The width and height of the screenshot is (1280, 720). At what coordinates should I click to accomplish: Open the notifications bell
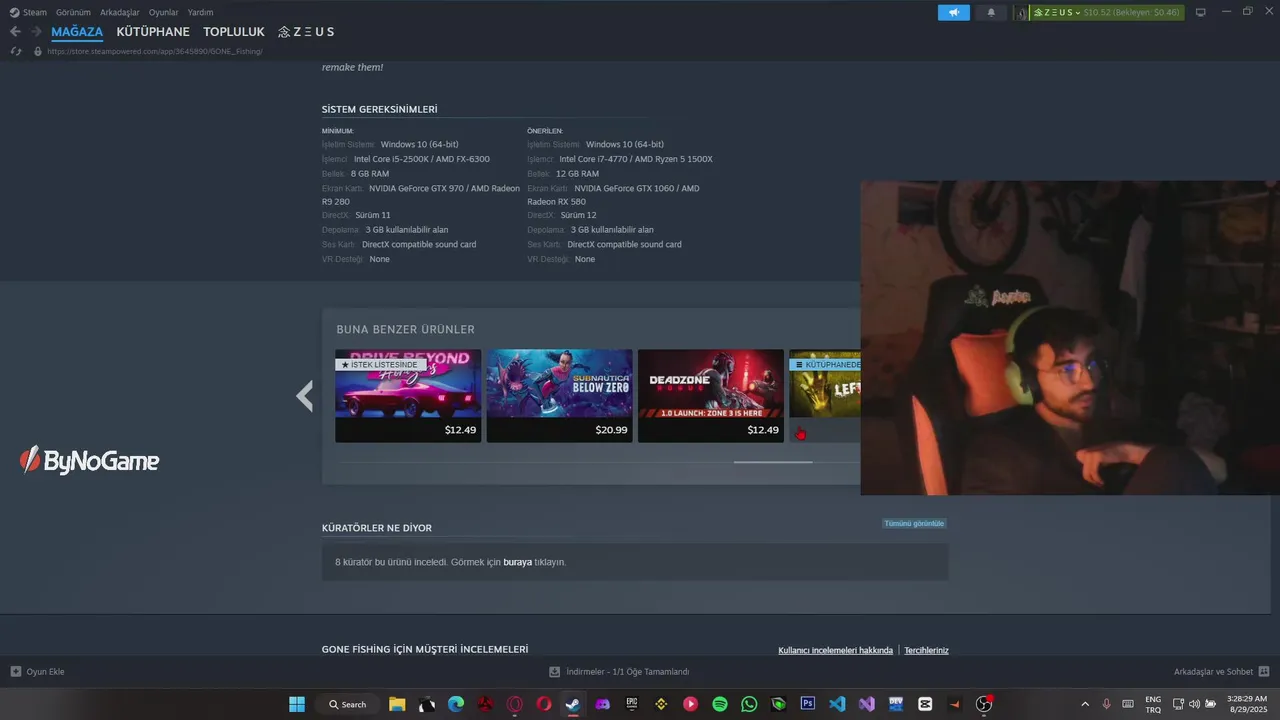coord(991,12)
